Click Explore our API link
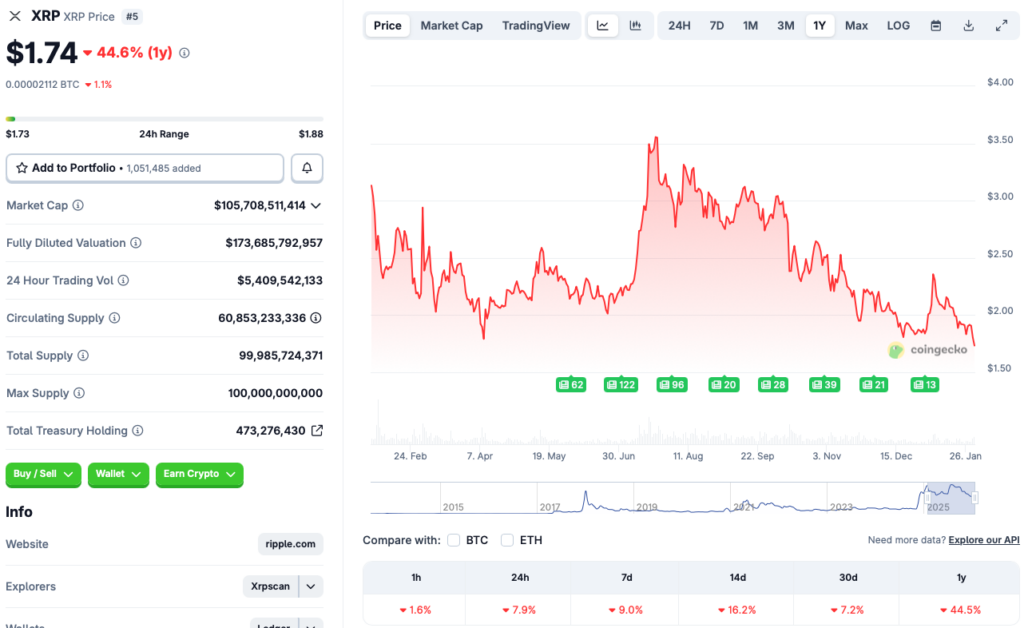The width and height of the screenshot is (1024, 628). pyautogui.click(x=983, y=540)
